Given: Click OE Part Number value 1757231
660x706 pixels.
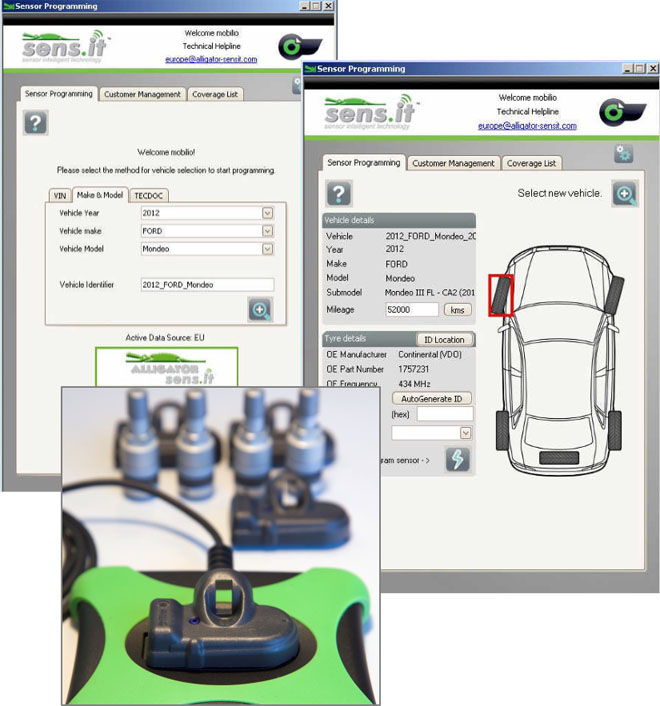Looking at the screenshot, I should tap(413, 369).
